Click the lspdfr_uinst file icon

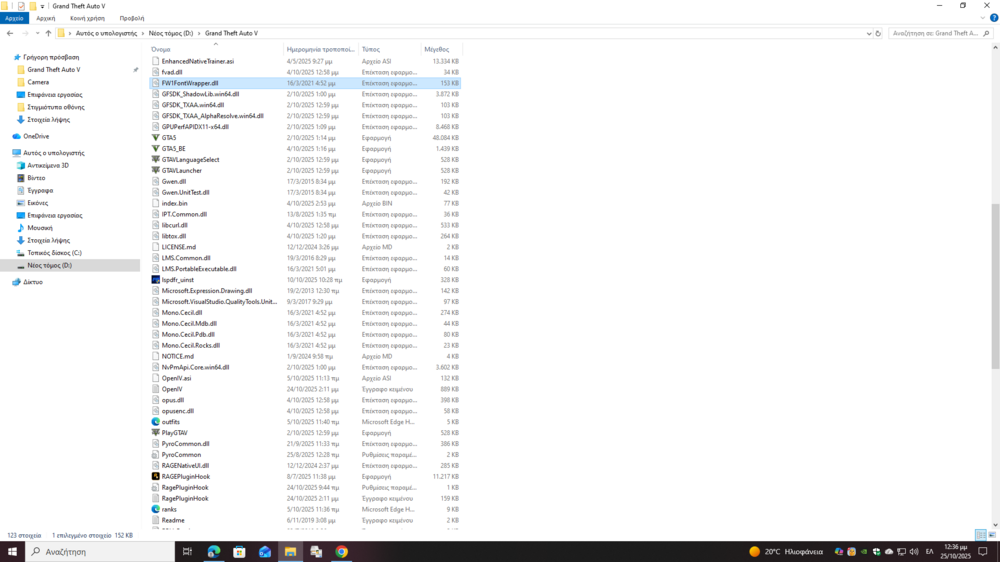pyautogui.click(x=155, y=280)
